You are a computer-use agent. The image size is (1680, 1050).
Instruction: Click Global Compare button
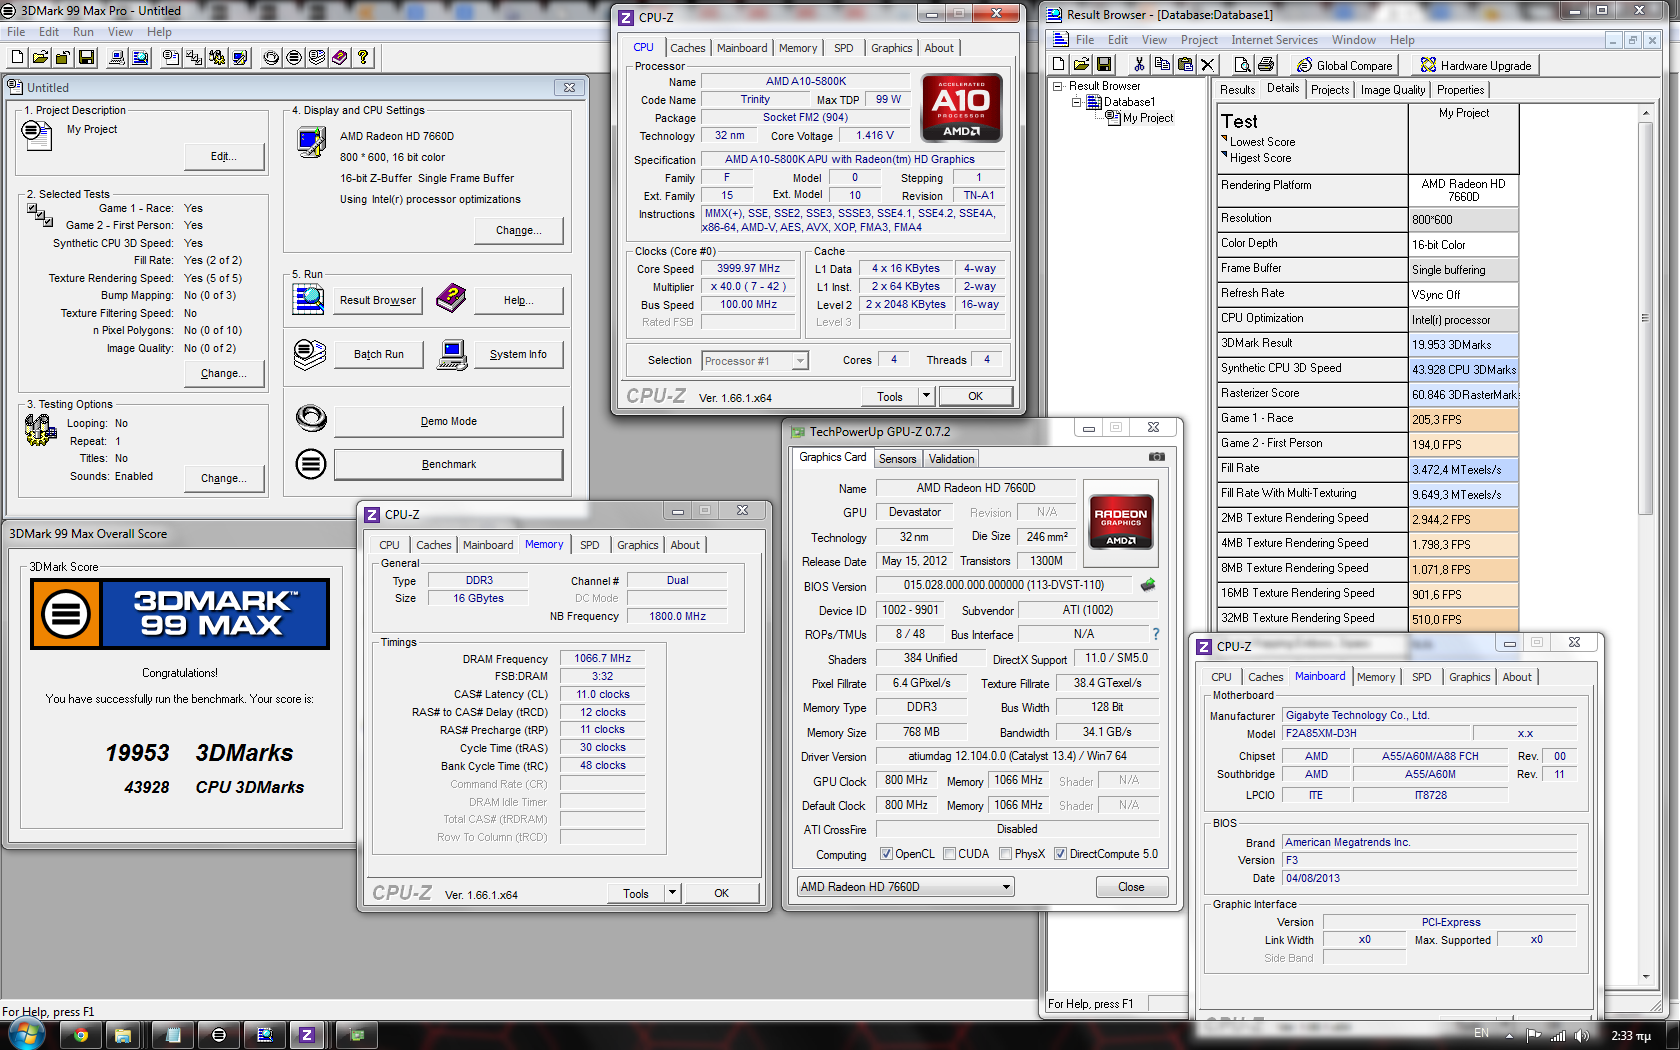point(1344,65)
